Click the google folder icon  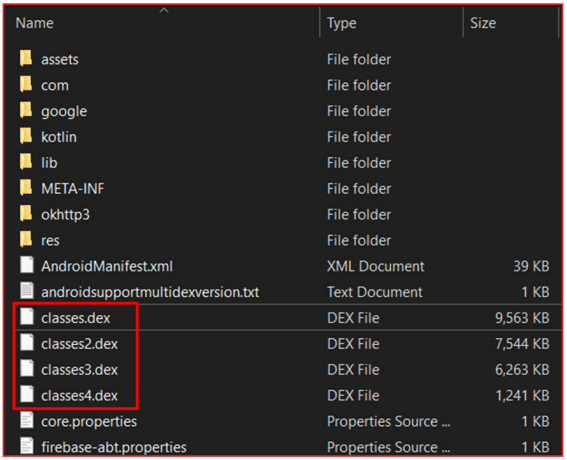point(26,111)
